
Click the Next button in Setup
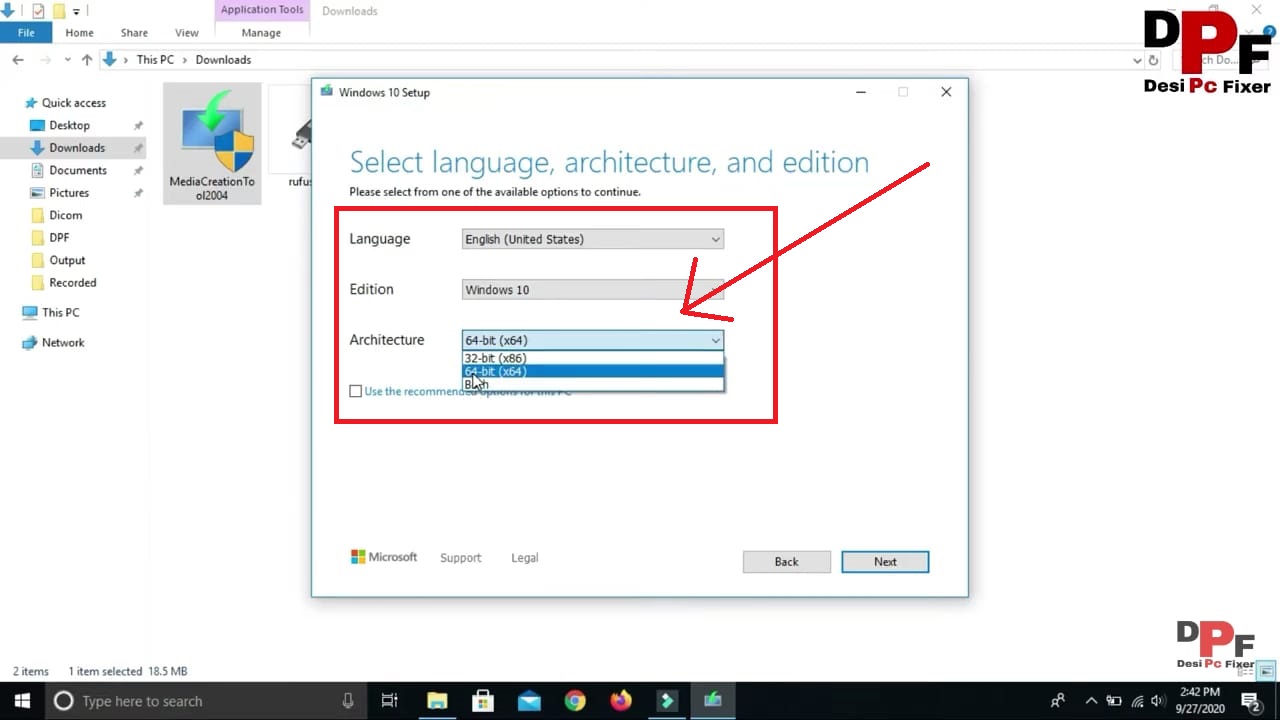[885, 562]
